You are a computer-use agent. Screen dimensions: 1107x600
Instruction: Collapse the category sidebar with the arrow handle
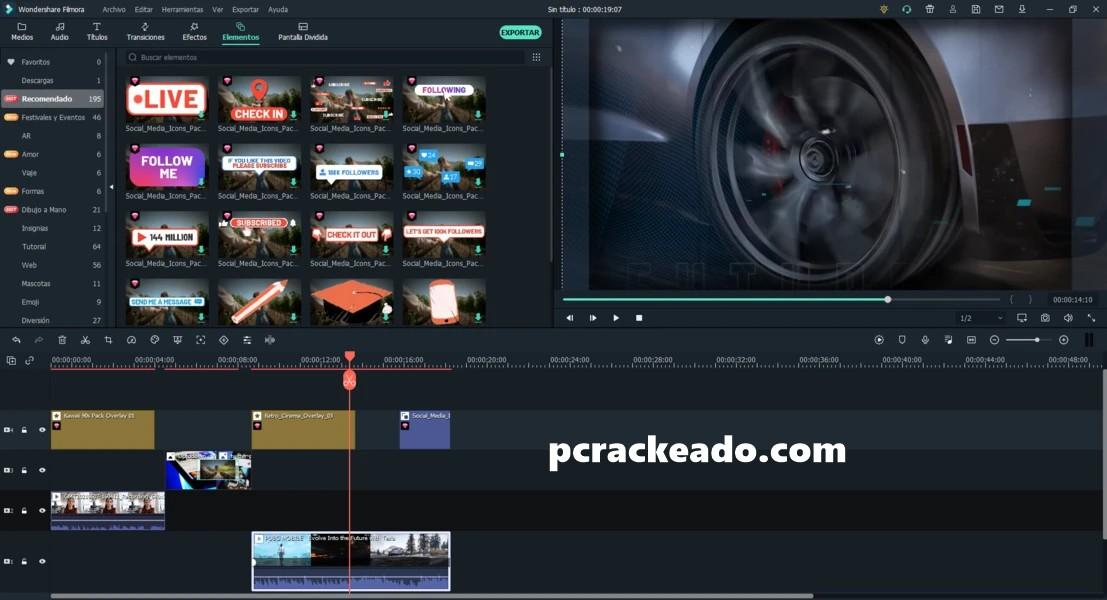pyautogui.click(x=111, y=187)
